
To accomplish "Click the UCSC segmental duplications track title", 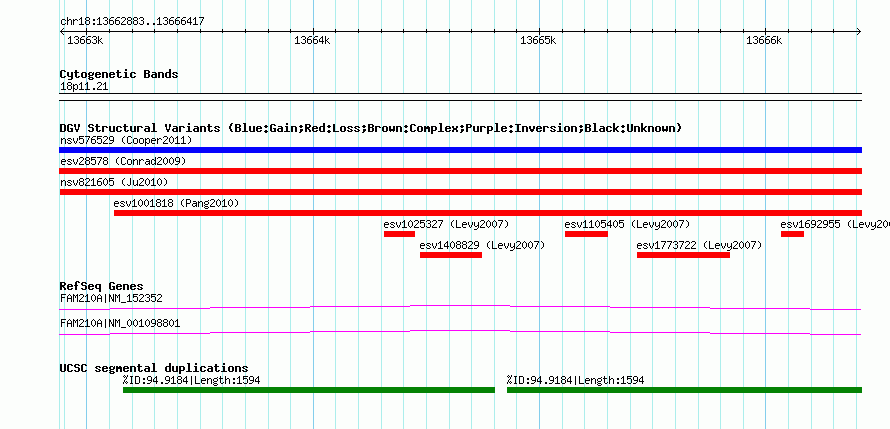I will coord(154,368).
